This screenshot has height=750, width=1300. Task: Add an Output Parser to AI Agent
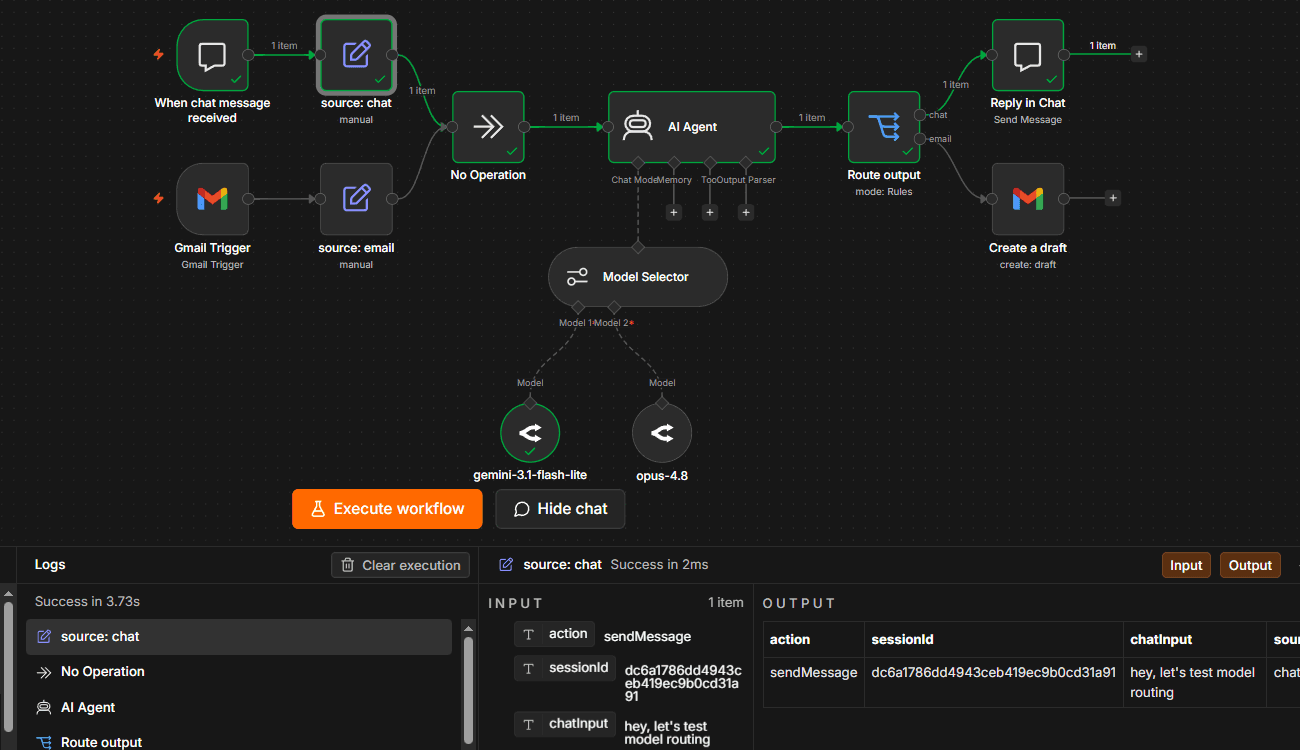click(746, 212)
